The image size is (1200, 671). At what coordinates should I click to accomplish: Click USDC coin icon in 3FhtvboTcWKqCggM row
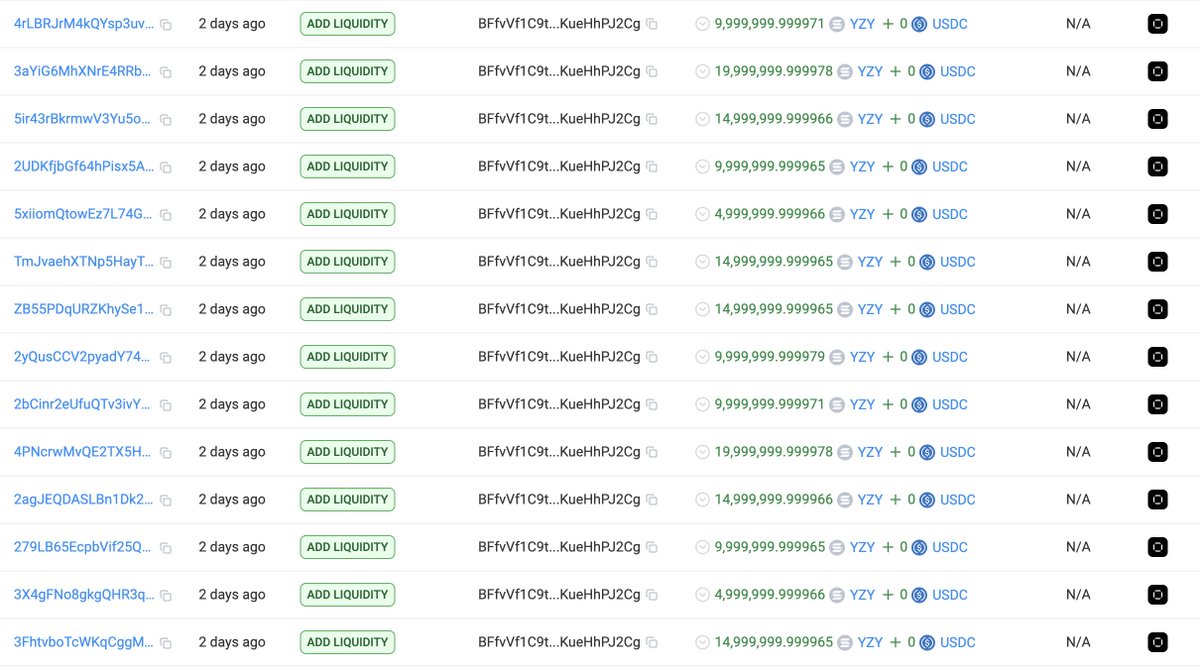[927, 642]
